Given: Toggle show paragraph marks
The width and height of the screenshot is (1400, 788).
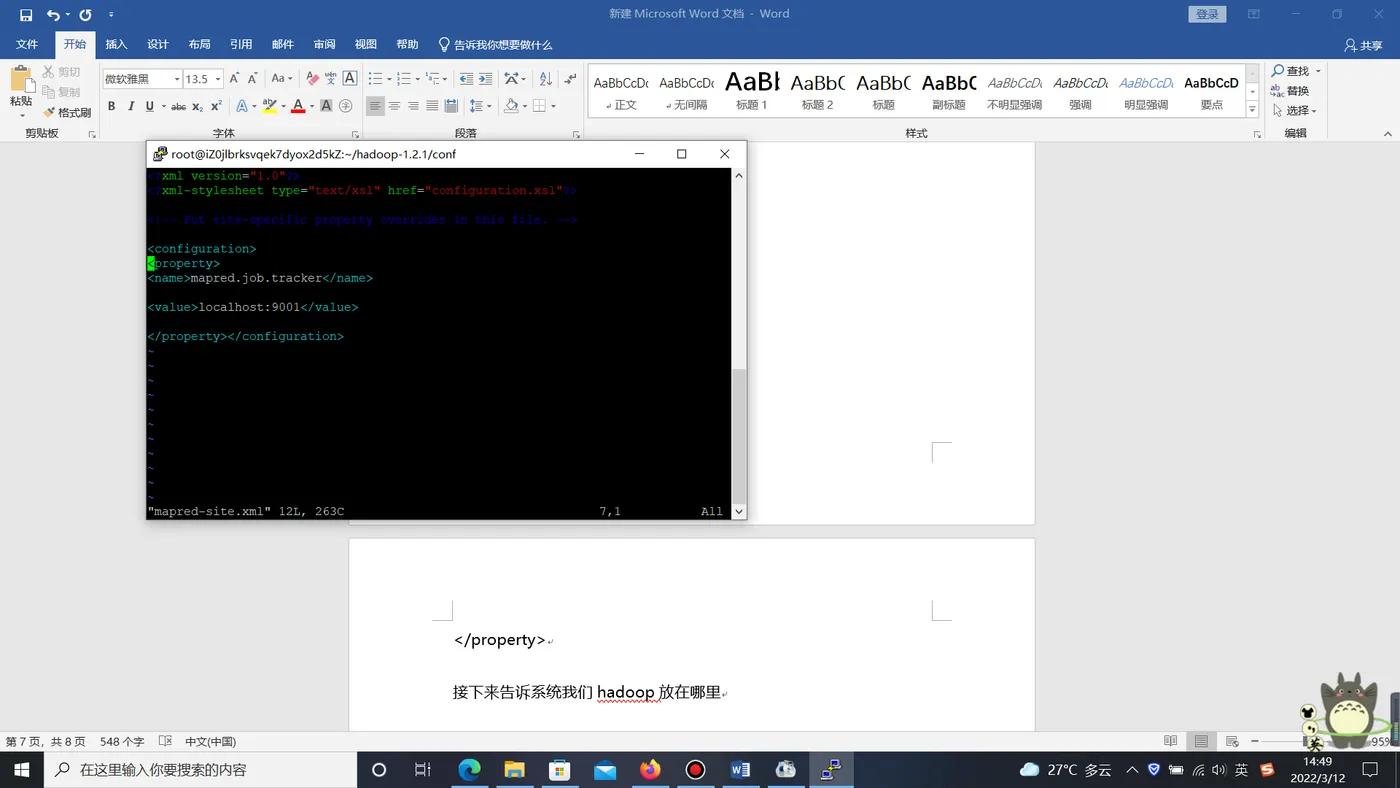Looking at the screenshot, I should point(570,78).
